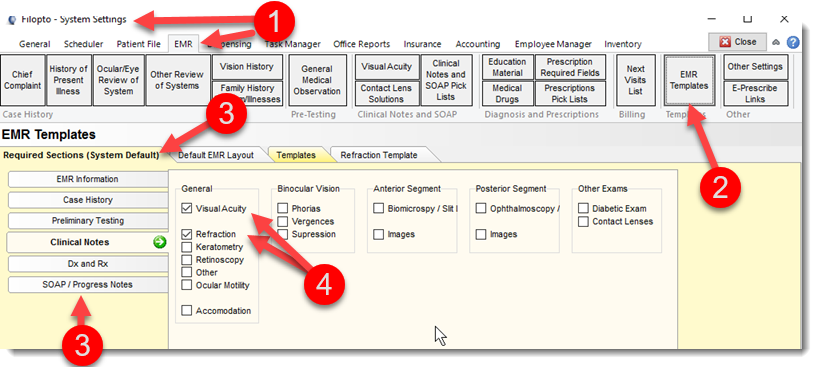Open Next Visits List
817x367 pixels.
click(636, 80)
